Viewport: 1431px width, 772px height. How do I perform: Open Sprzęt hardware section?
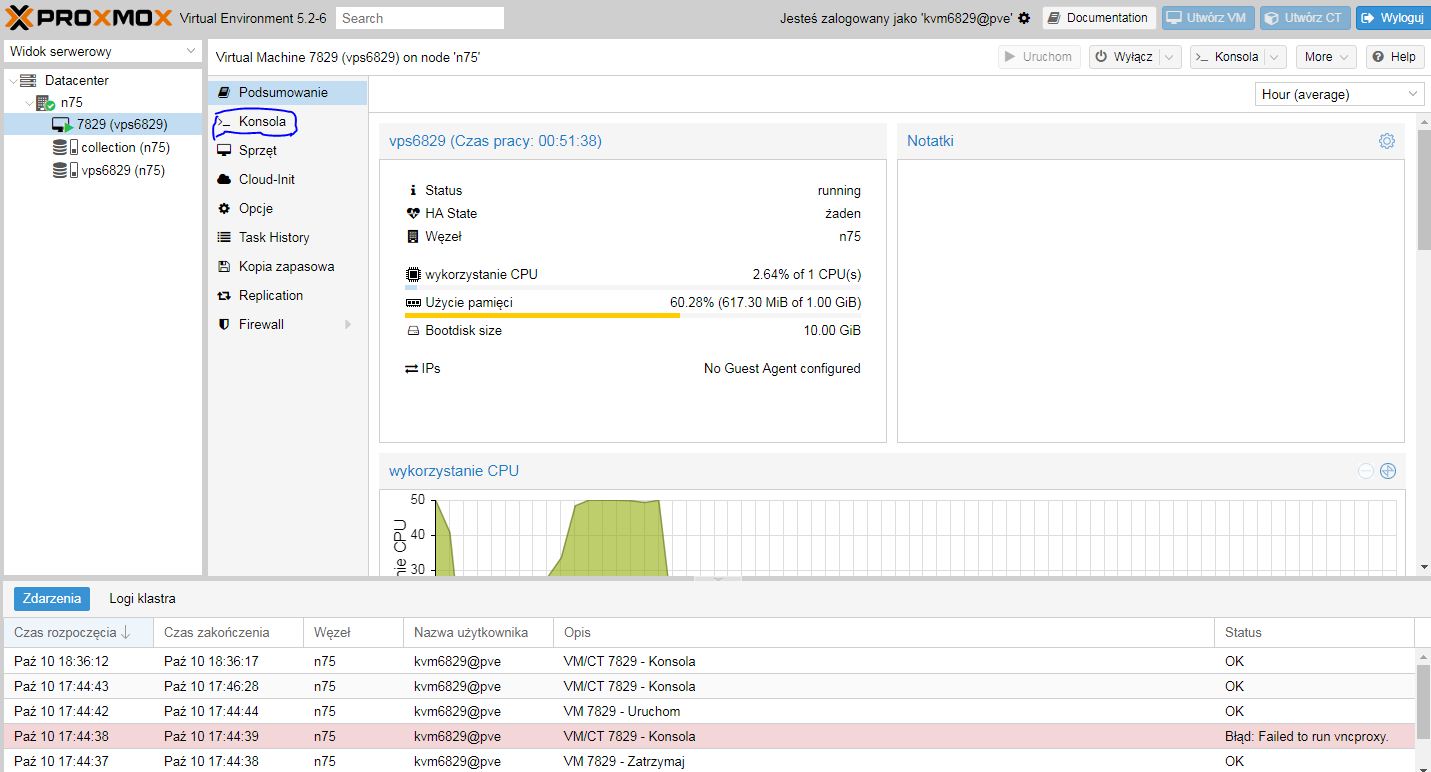coord(257,150)
